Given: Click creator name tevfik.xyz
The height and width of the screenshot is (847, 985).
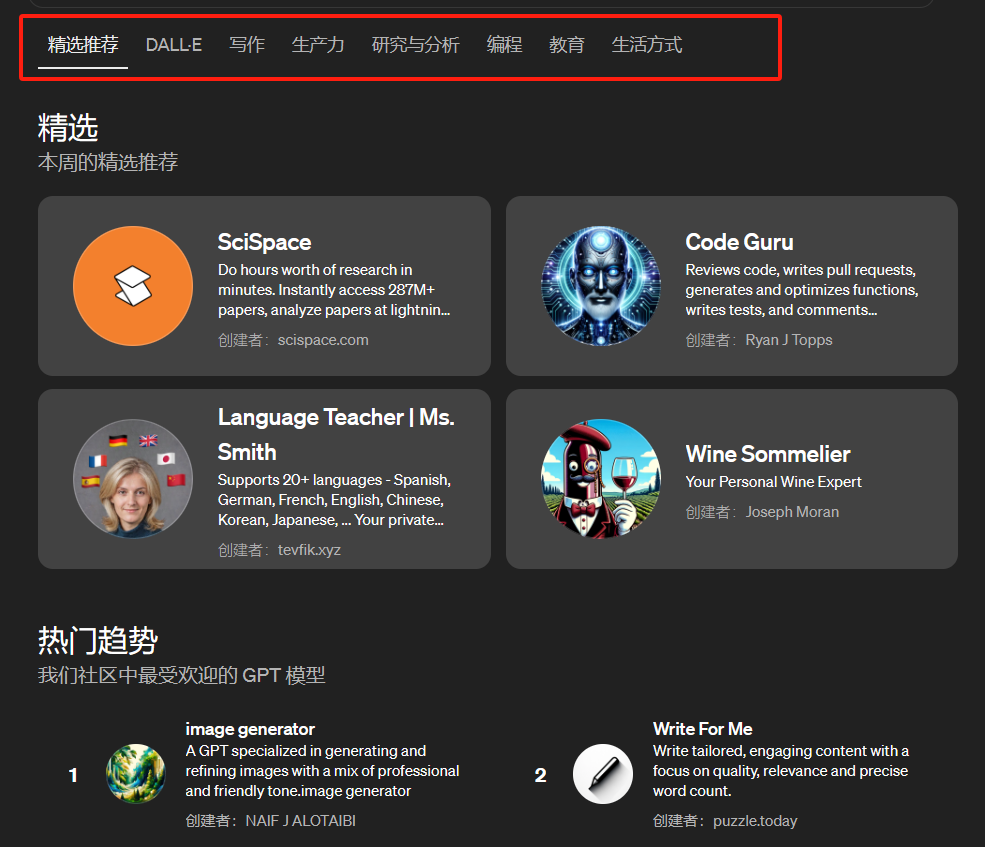Looking at the screenshot, I should tap(309, 550).
